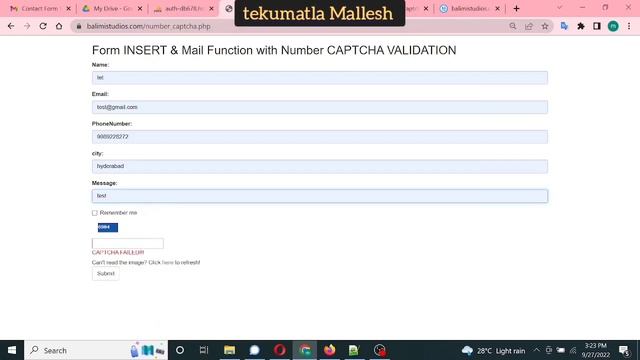Switch to the My Drive tab
This screenshot has width=640, height=360.
click(x=107, y=9)
